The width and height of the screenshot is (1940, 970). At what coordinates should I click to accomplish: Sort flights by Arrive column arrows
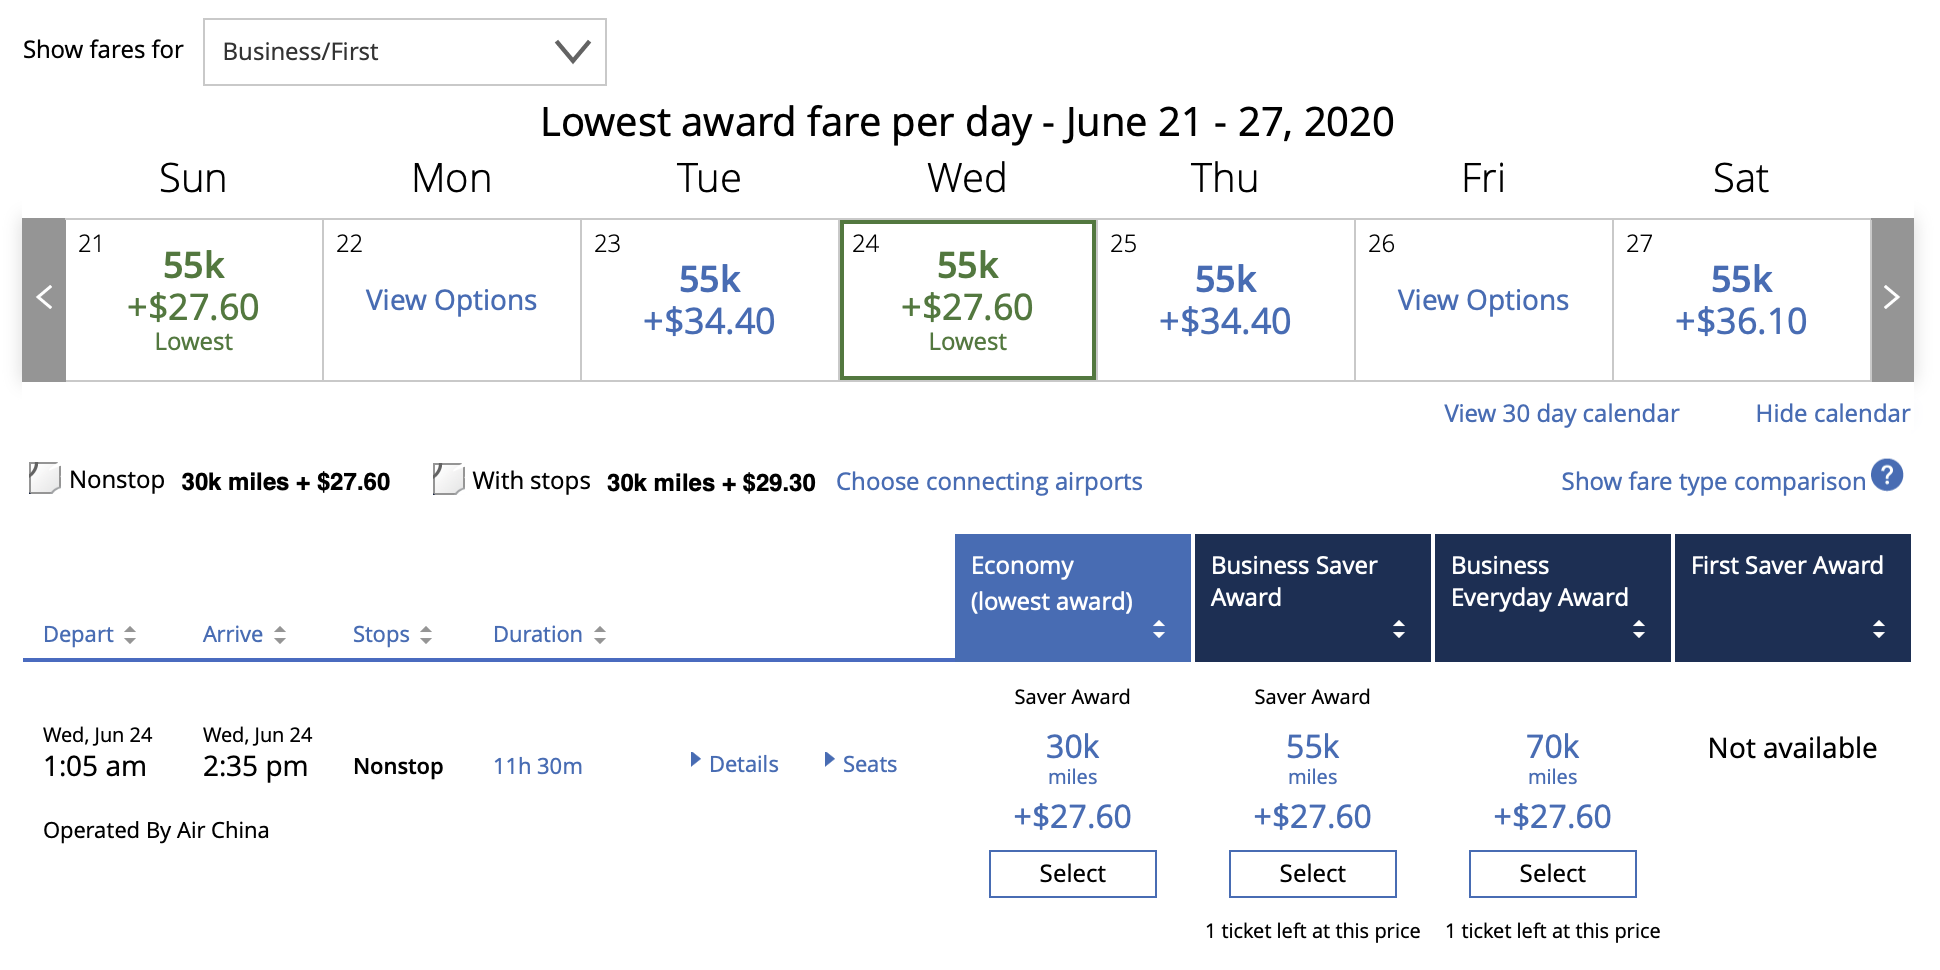(x=280, y=635)
